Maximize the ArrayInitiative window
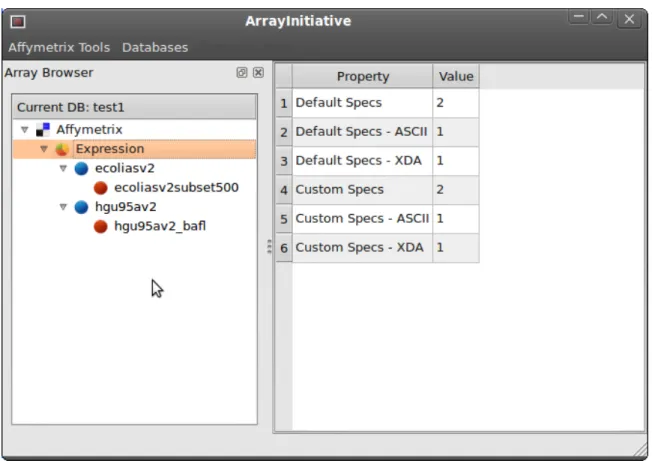 click(x=602, y=17)
